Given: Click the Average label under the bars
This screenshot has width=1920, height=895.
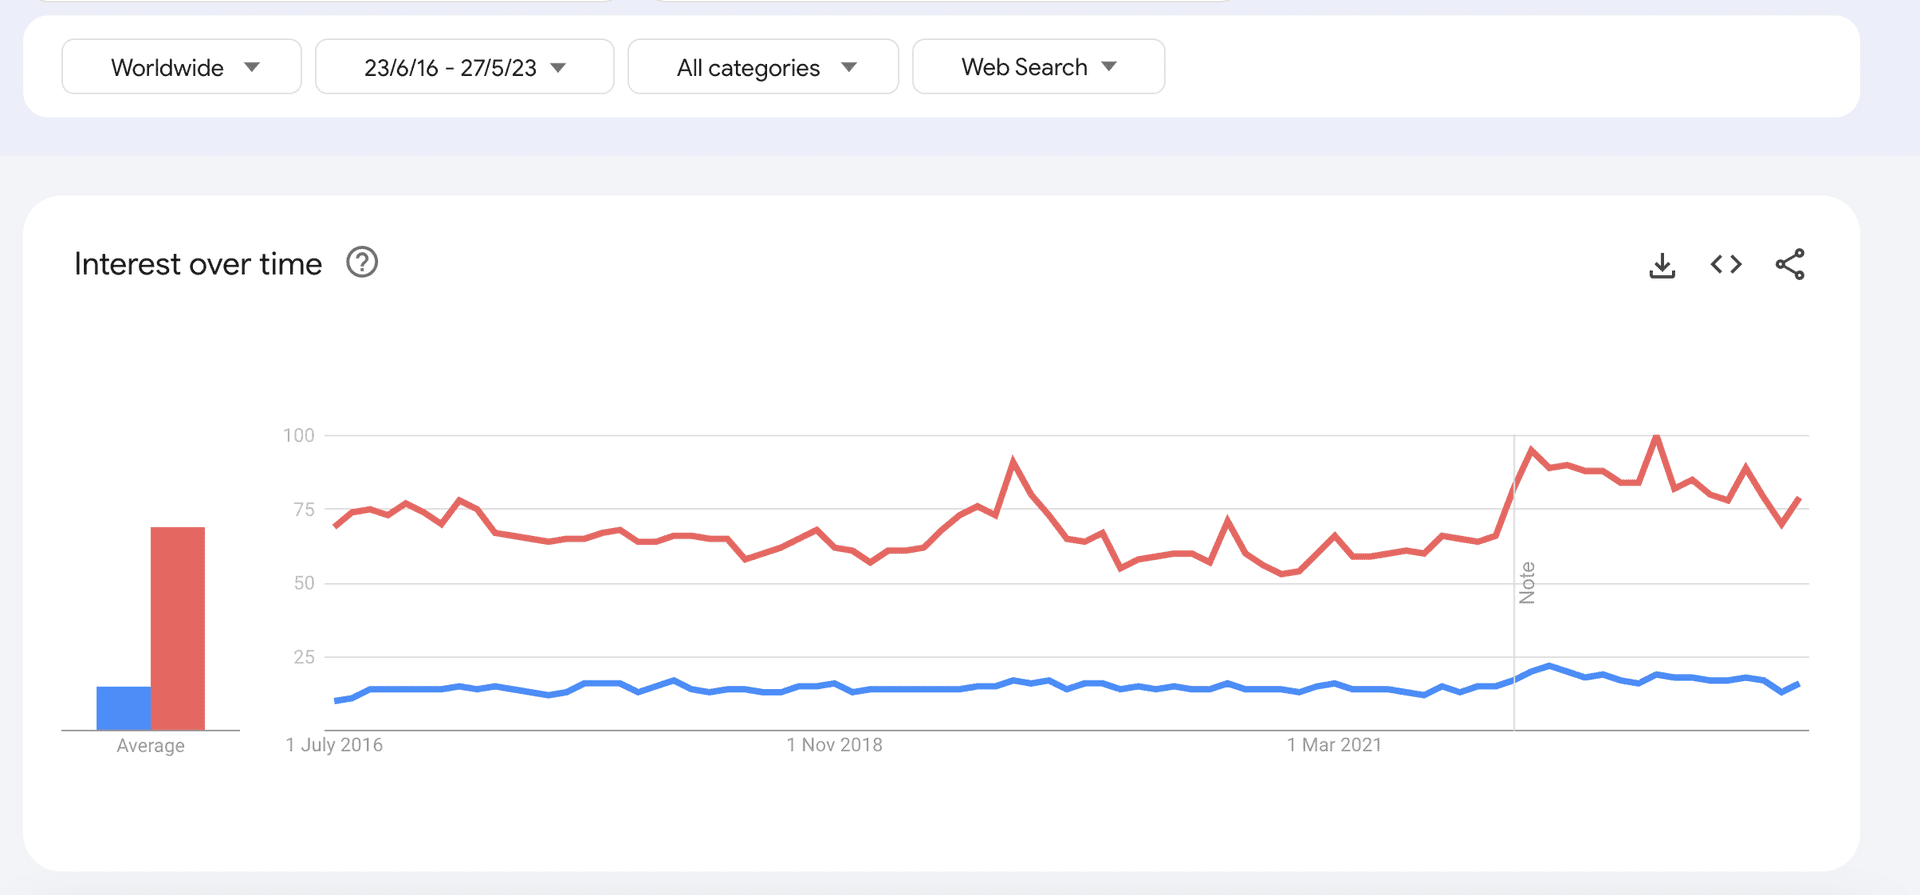Looking at the screenshot, I should coord(150,746).
